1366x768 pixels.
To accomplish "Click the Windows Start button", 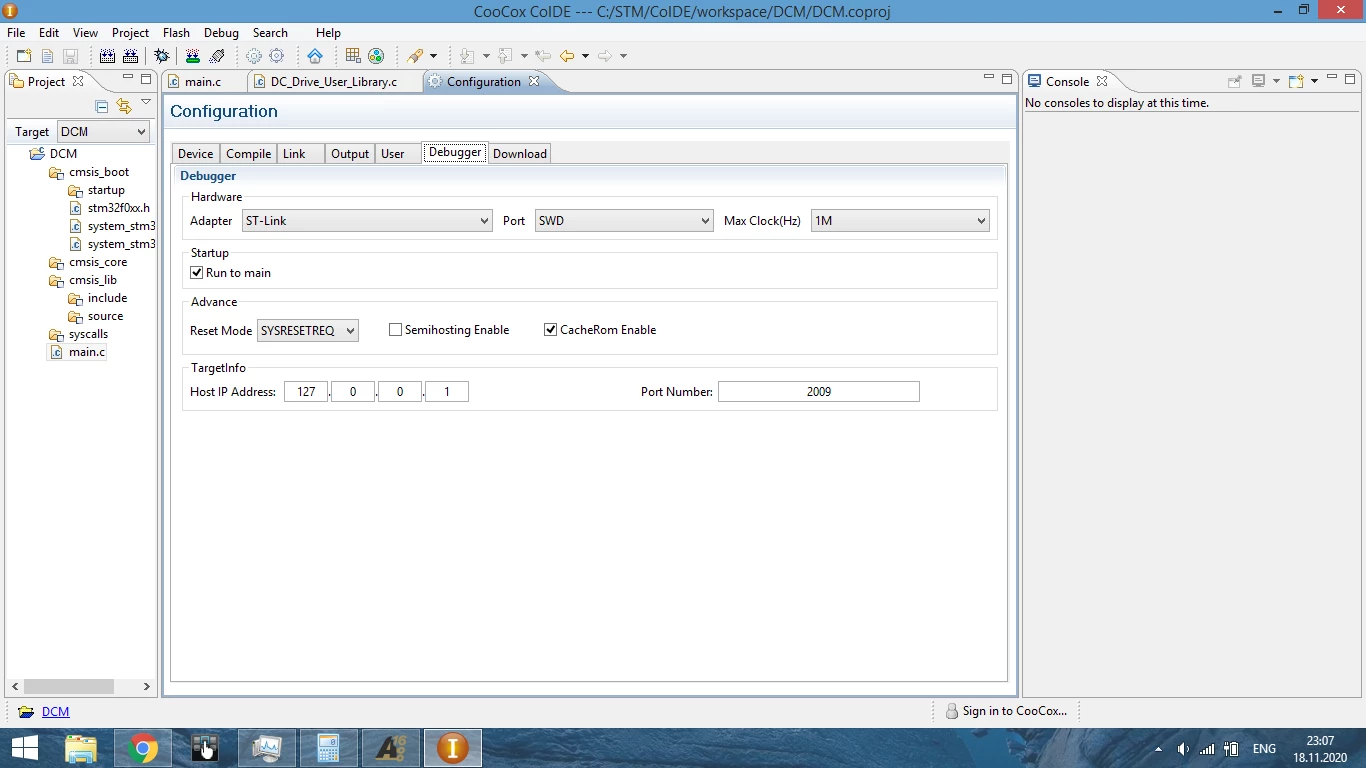I will pyautogui.click(x=24, y=748).
